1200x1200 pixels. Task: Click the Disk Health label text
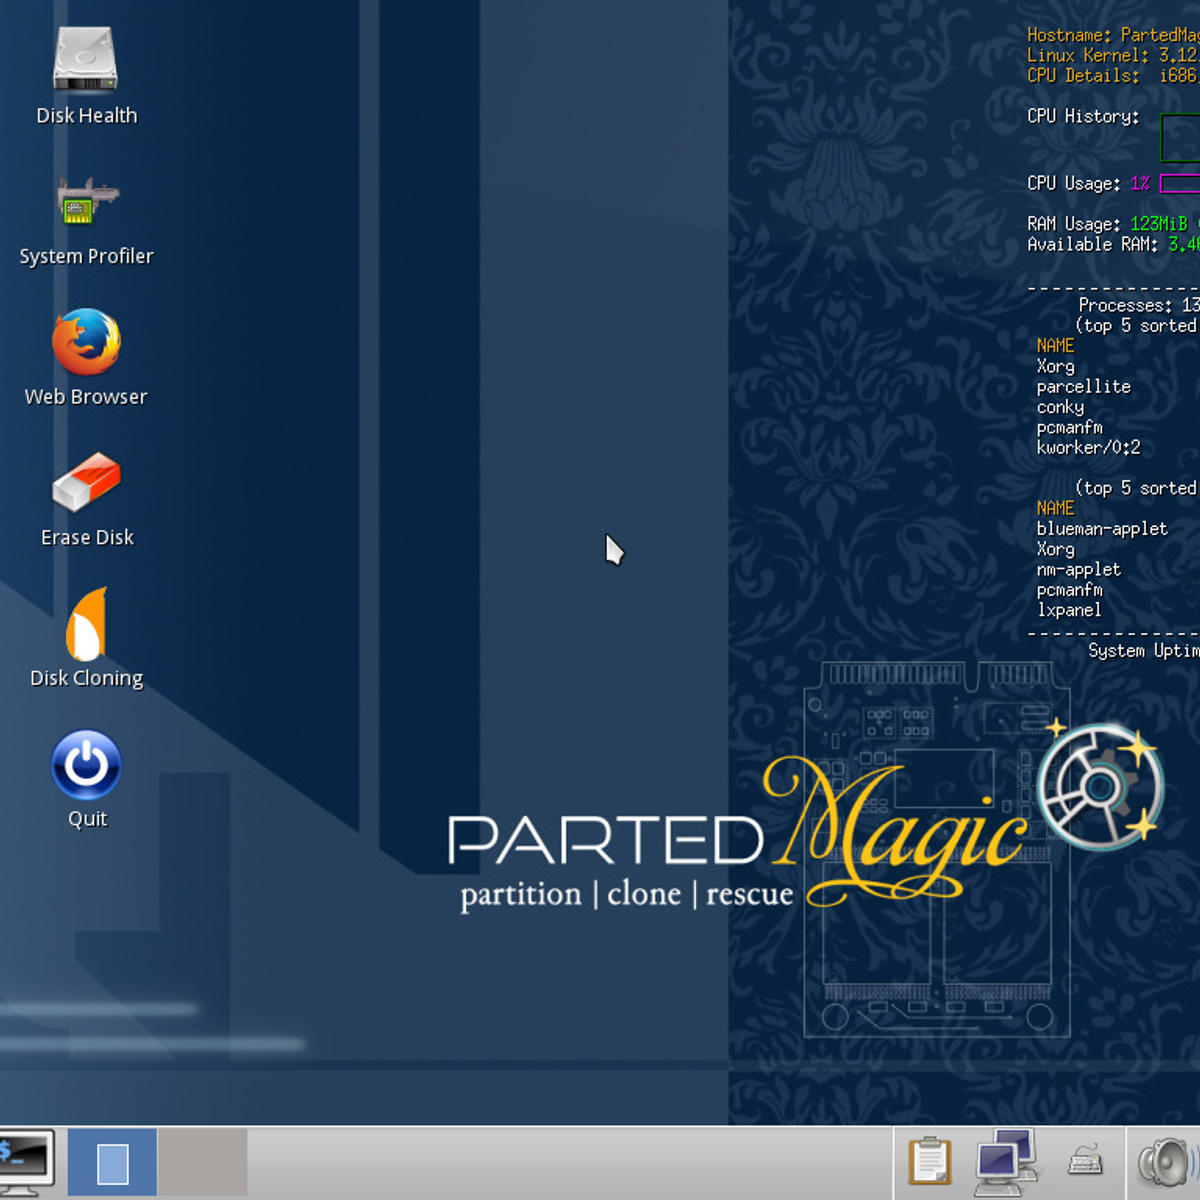tap(87, 116)
